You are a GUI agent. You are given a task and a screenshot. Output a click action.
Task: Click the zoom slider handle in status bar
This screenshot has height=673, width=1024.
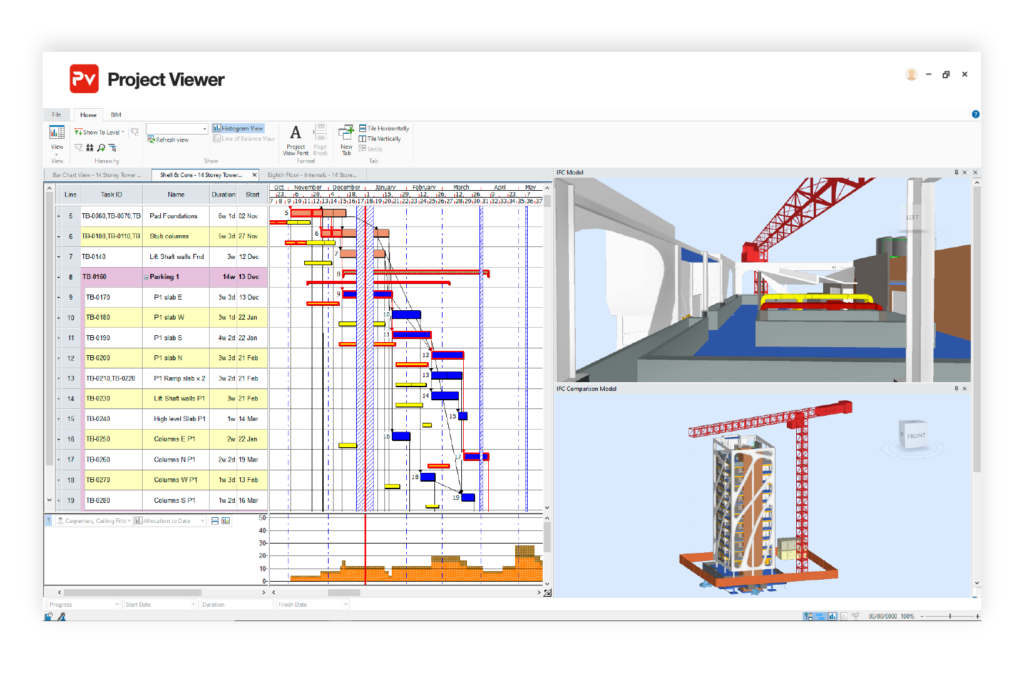click(x=950, y=616)
